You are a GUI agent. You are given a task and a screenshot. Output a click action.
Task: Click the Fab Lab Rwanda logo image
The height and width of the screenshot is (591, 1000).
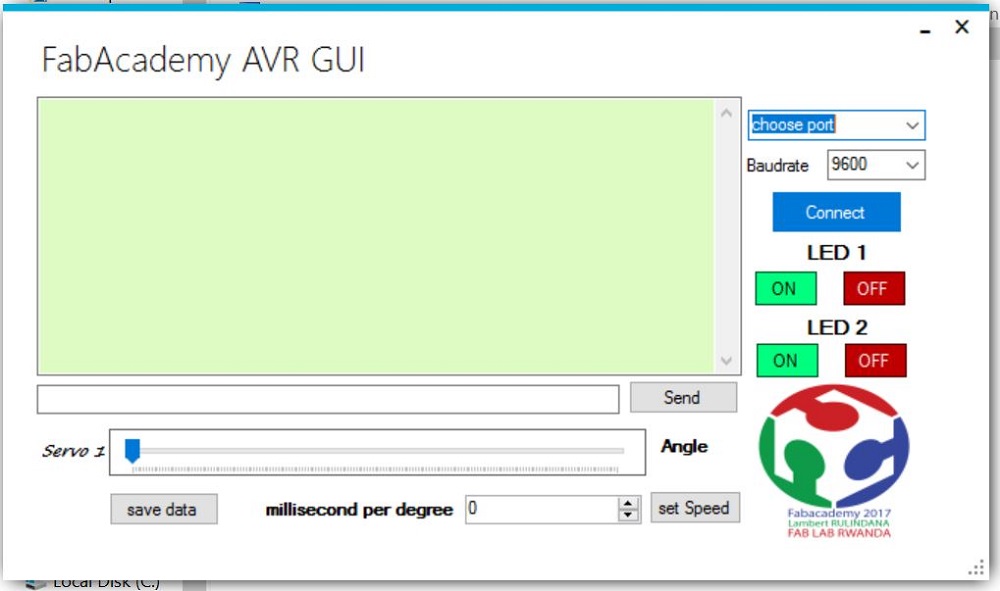pyautogui.click(x=835, y=462)
